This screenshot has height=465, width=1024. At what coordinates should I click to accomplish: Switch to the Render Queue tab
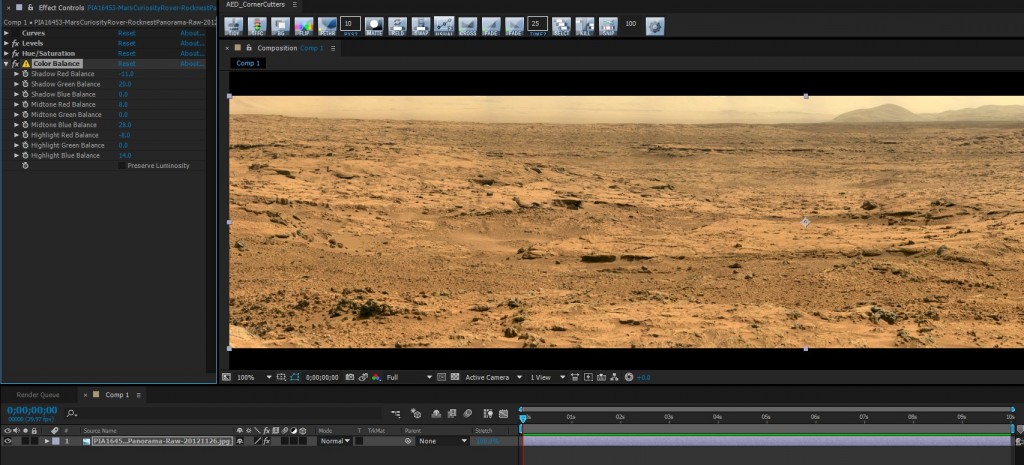point(38,395)
